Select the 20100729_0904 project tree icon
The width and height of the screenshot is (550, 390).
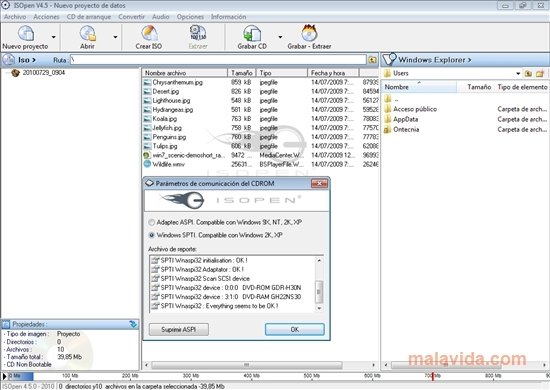coord(15,73)
